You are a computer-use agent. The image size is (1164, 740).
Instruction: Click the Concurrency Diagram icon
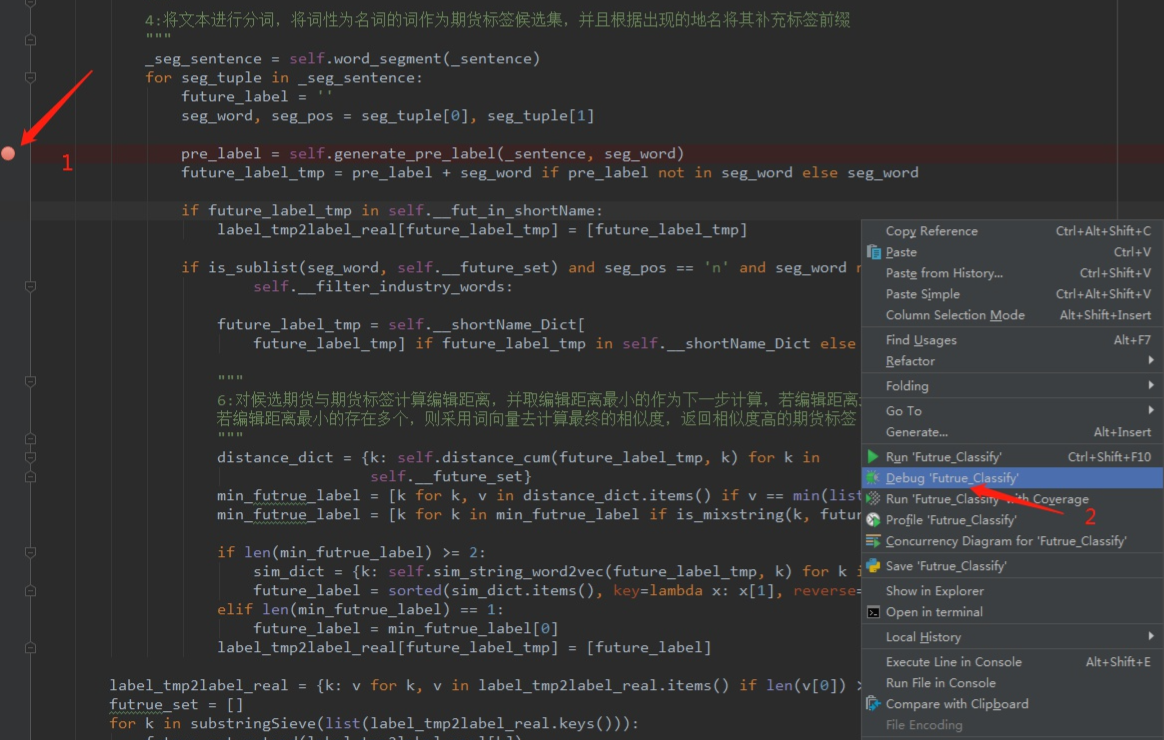874,541
